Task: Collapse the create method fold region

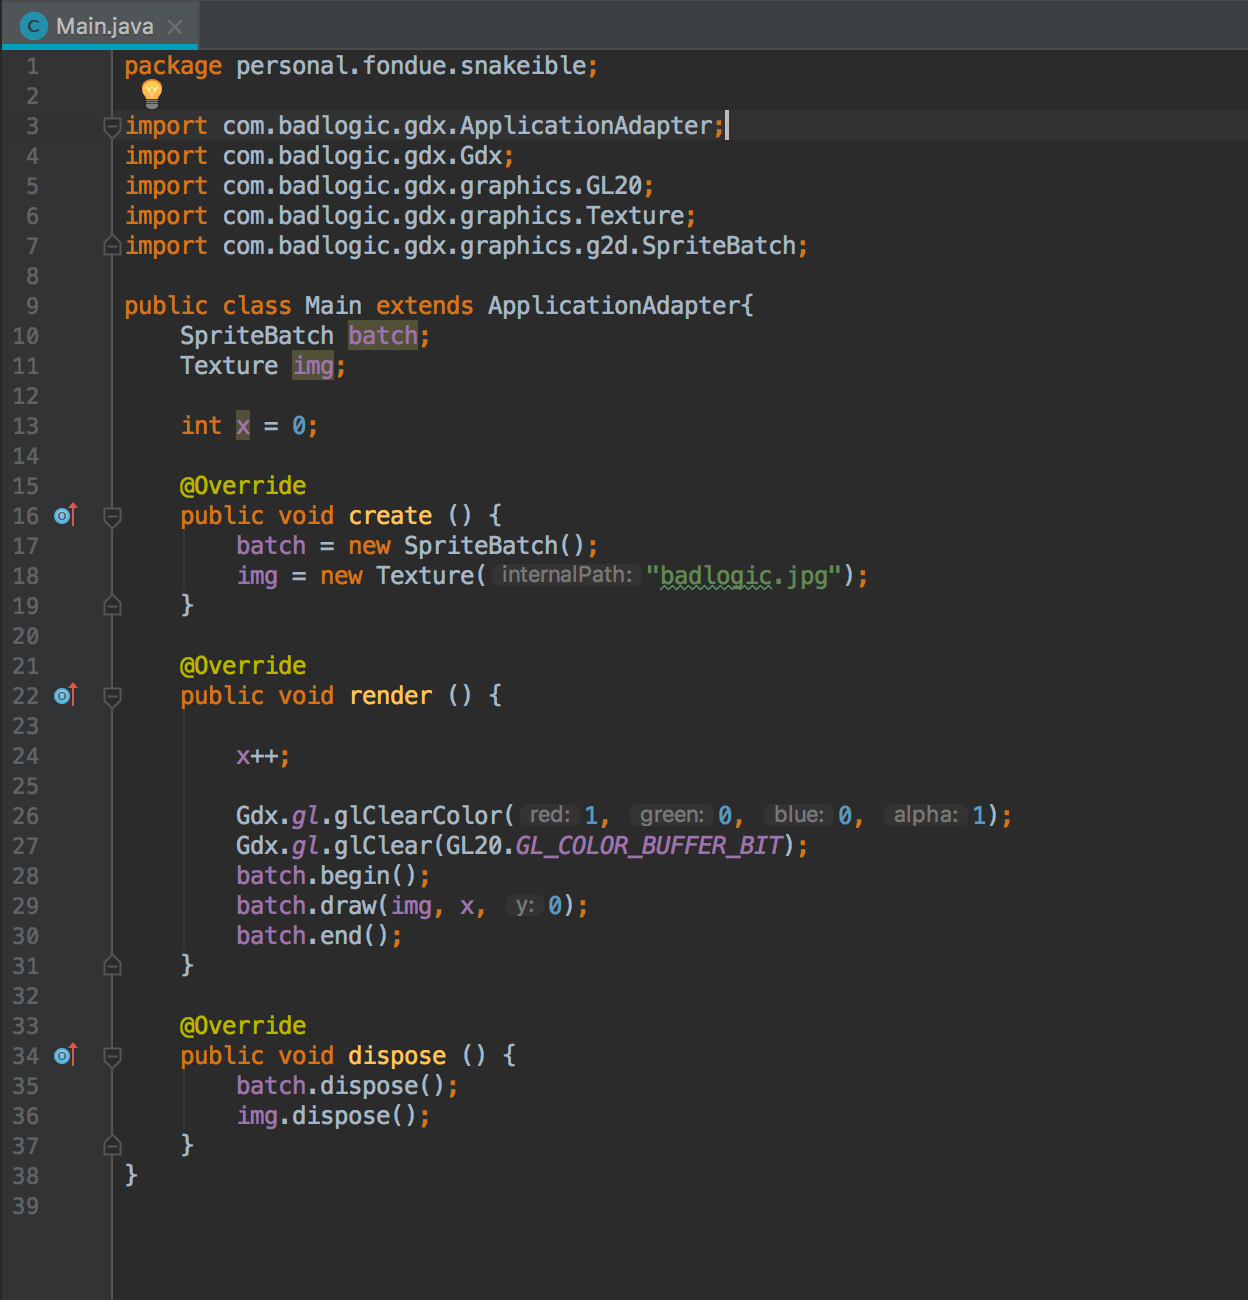Action: tap(111, 517)
